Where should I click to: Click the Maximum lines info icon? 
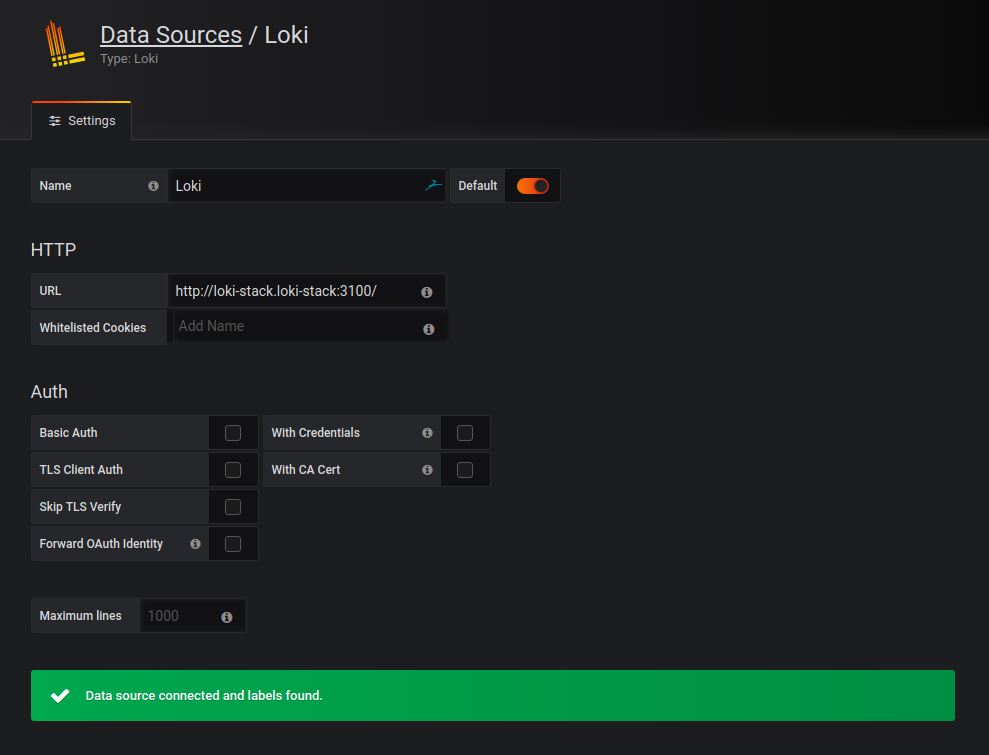click(227, 617)
